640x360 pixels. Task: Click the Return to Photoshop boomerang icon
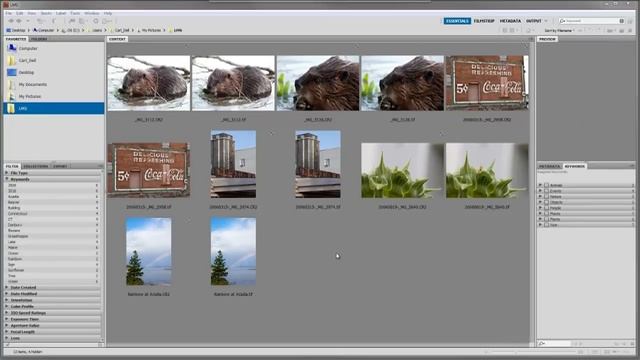click(x=53, y=21)
